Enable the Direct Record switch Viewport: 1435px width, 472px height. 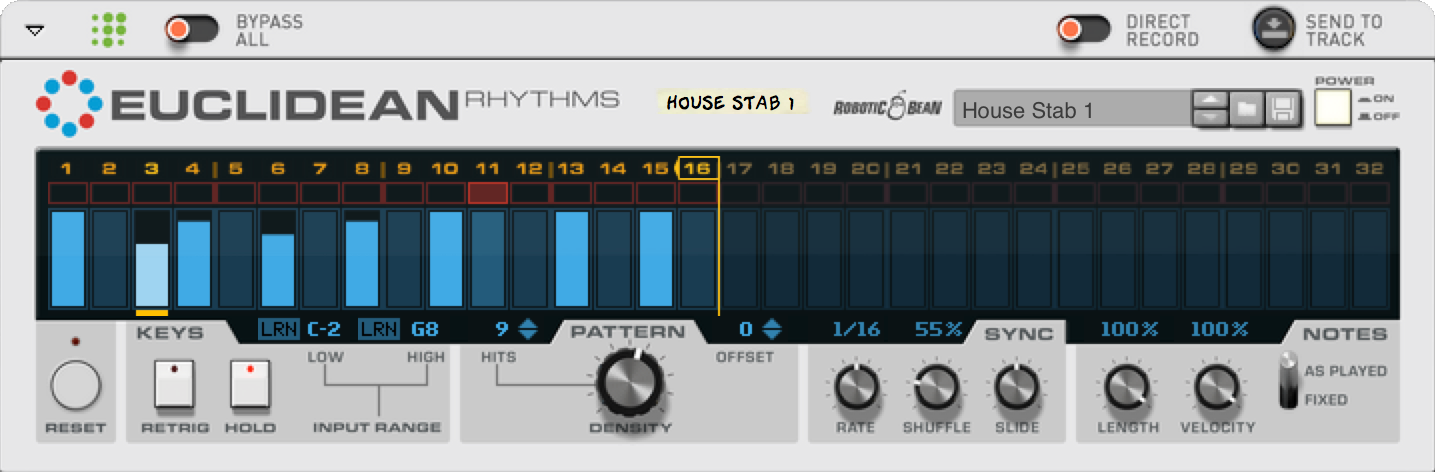[1083, 30]
